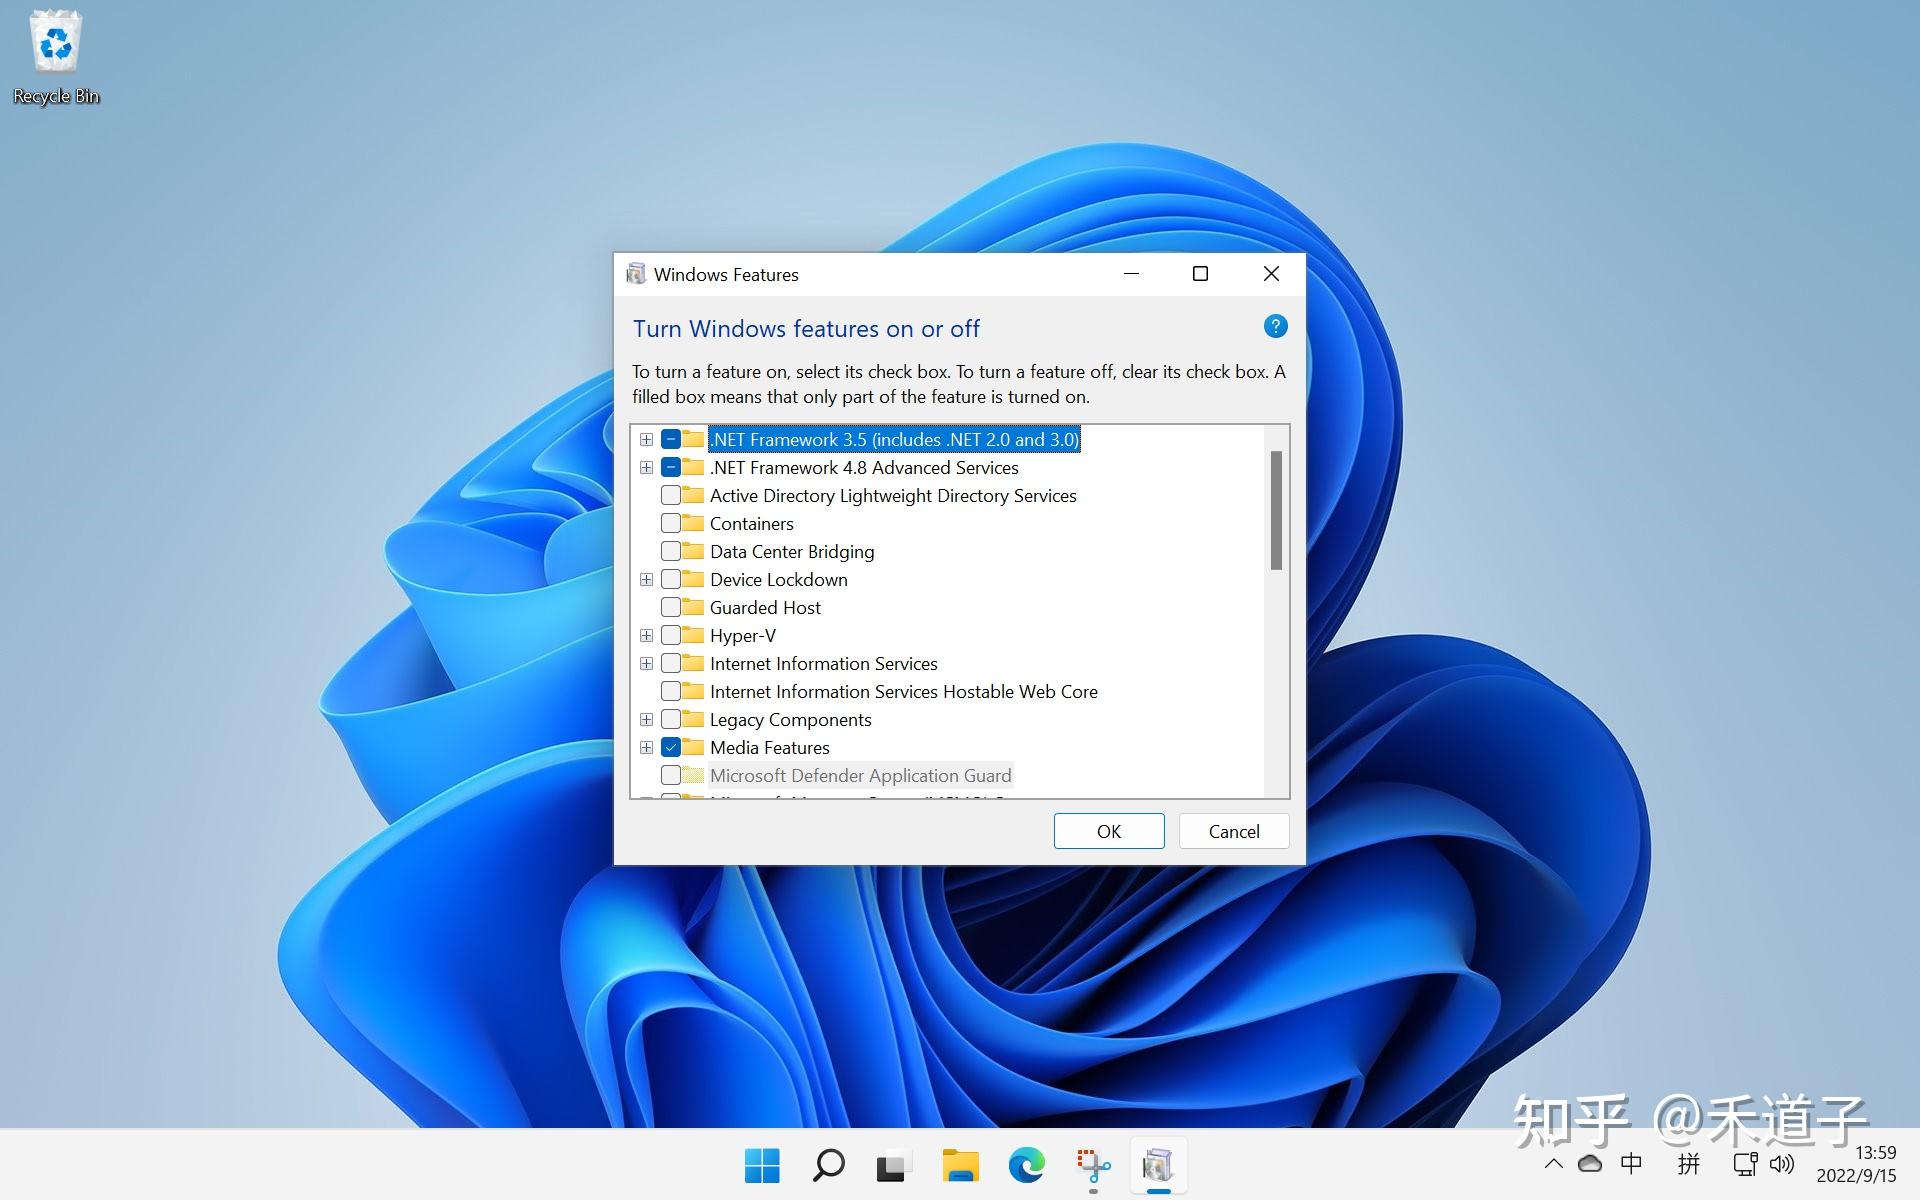Open the clock and date flyout
Viewport: 1920px width, 1200px height.
(1856, 1164)
